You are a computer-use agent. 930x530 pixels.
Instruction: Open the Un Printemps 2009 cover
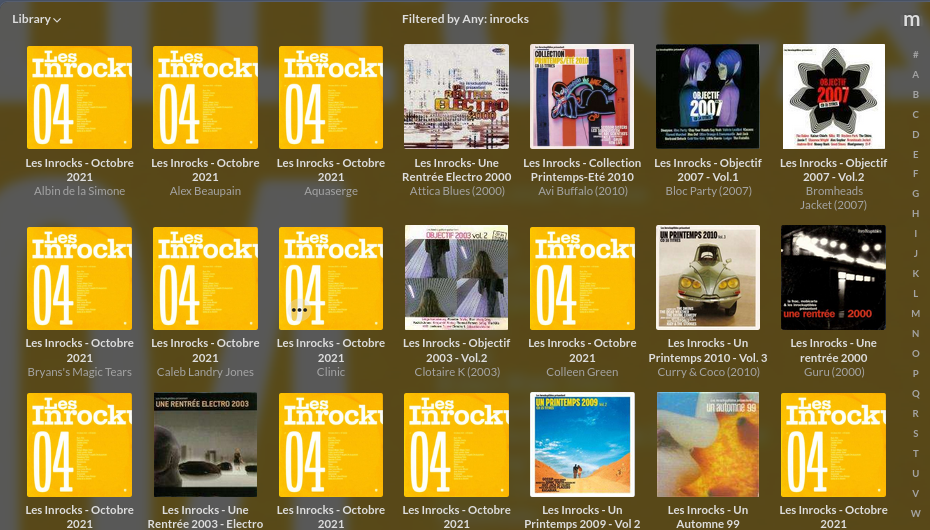coord(582,445)
